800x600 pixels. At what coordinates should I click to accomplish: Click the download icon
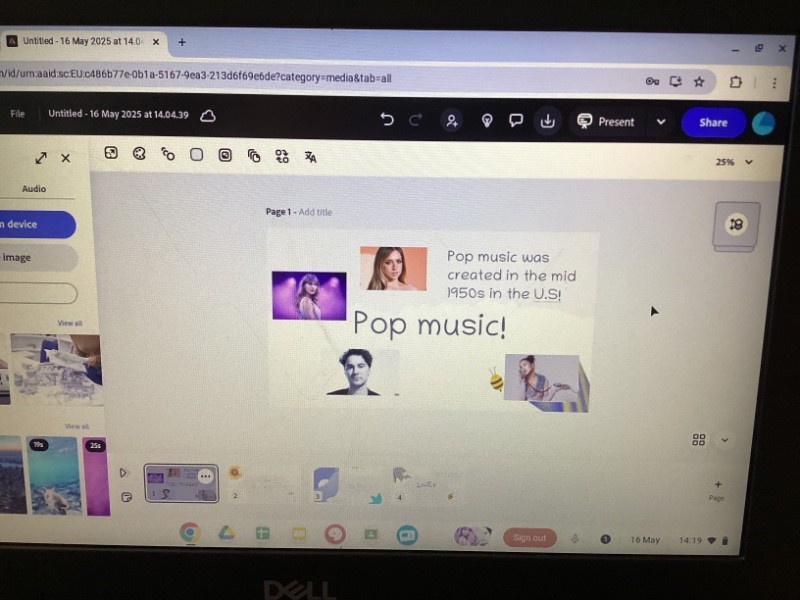click(x=547, y=121)
